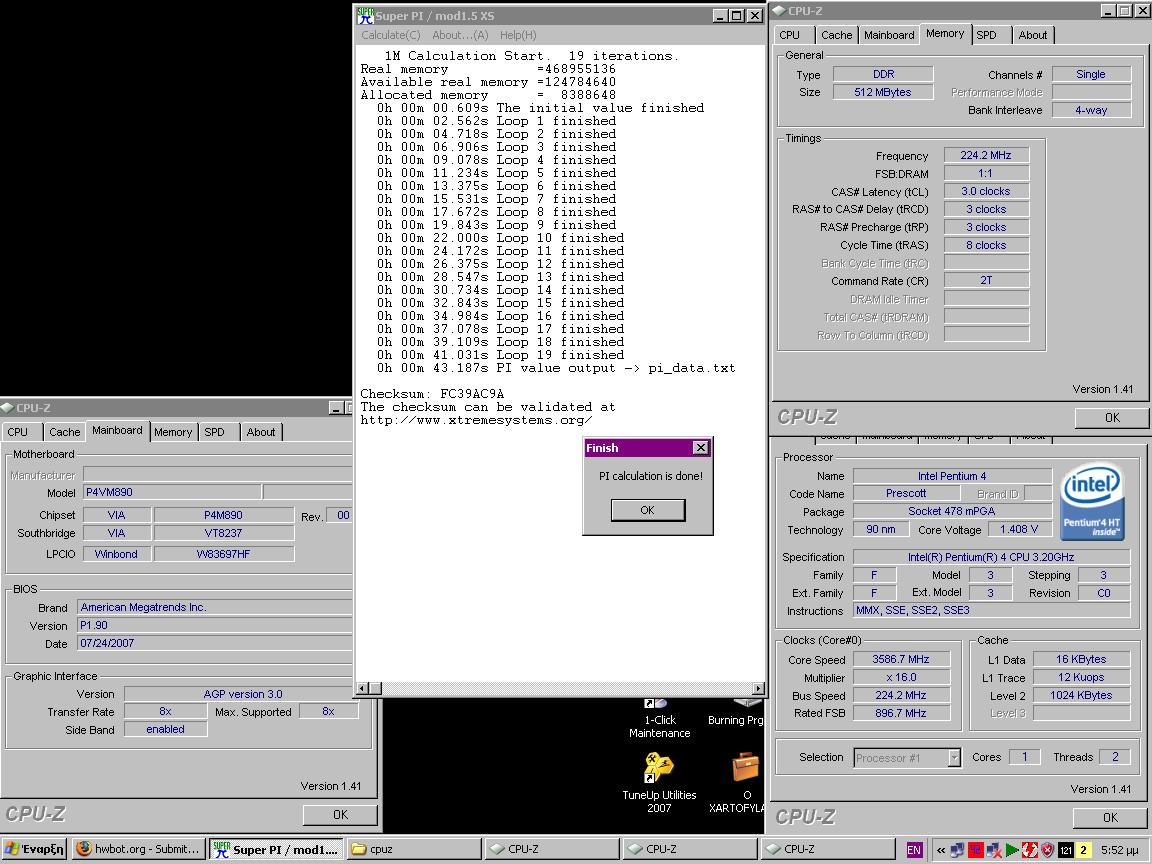1152x864 pixels.
Task: Open Help(H) menu in Super PI
Action: point(518,35)
